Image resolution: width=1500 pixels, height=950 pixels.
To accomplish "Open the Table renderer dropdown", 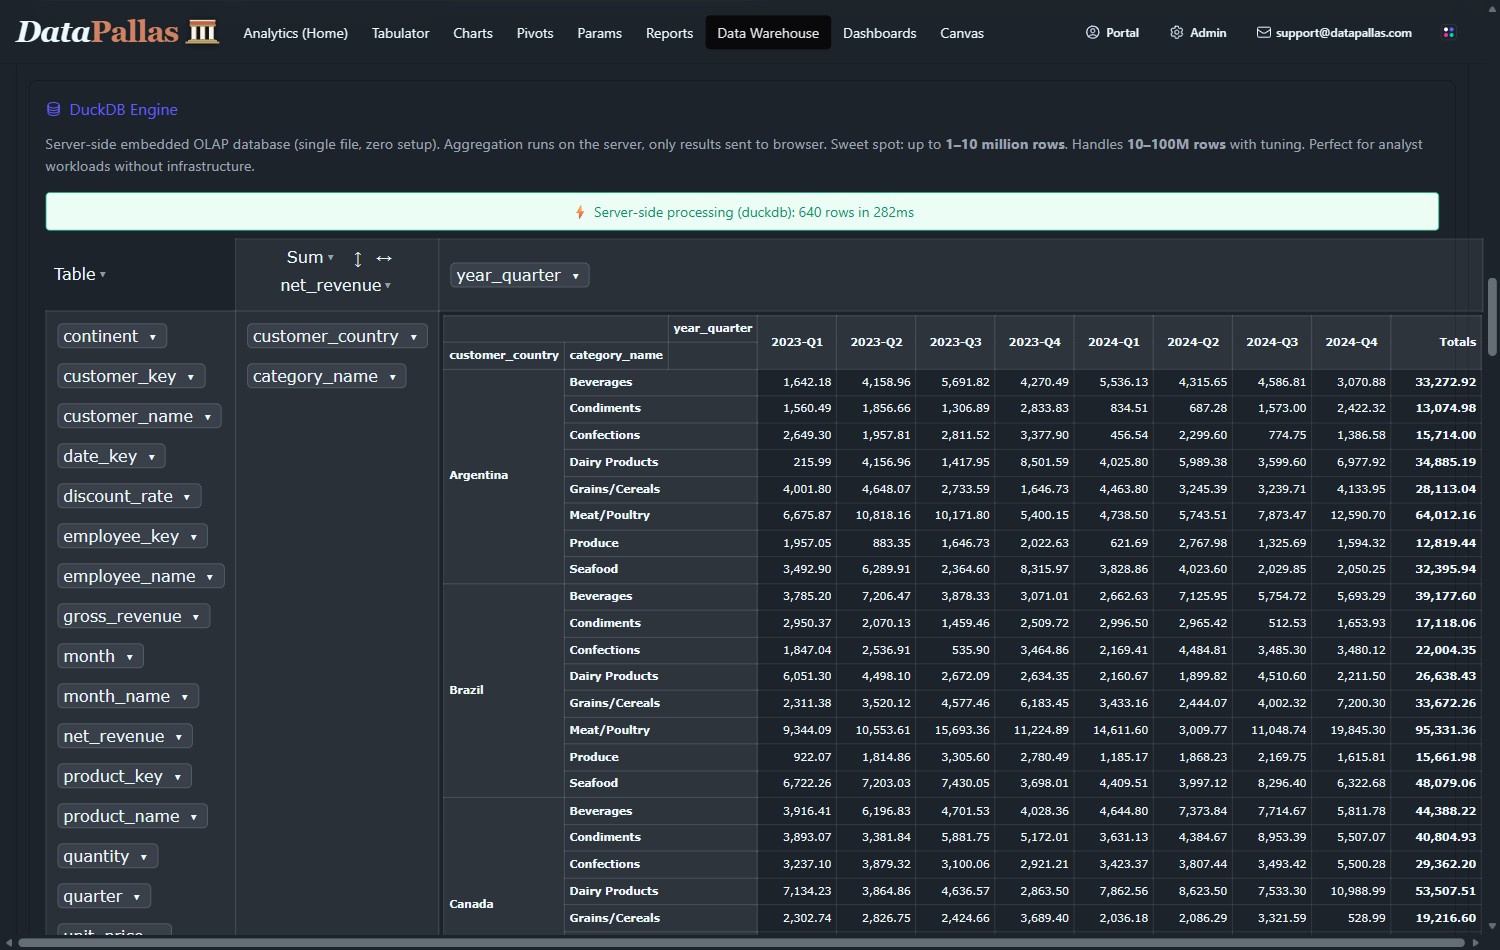I will (x=80, y=274).
